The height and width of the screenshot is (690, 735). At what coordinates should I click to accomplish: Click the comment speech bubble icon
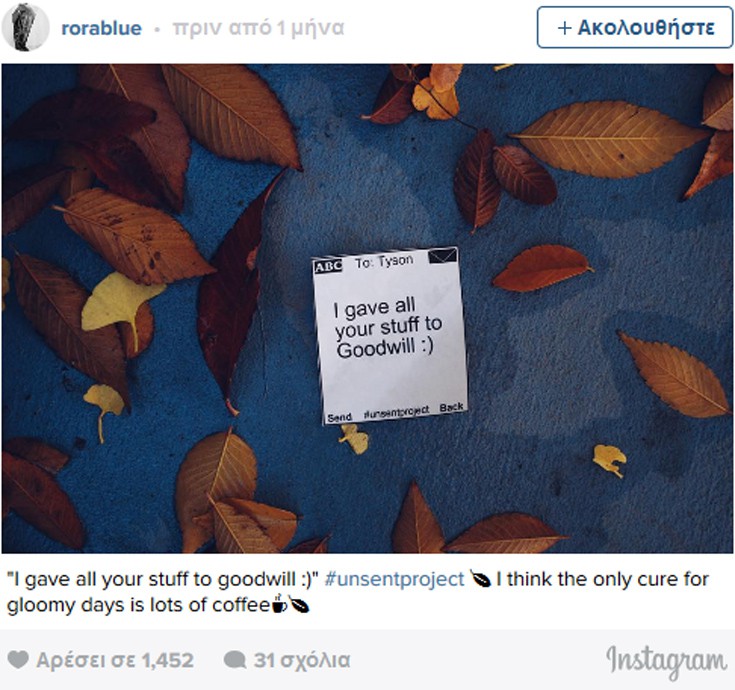pos(235,660)
